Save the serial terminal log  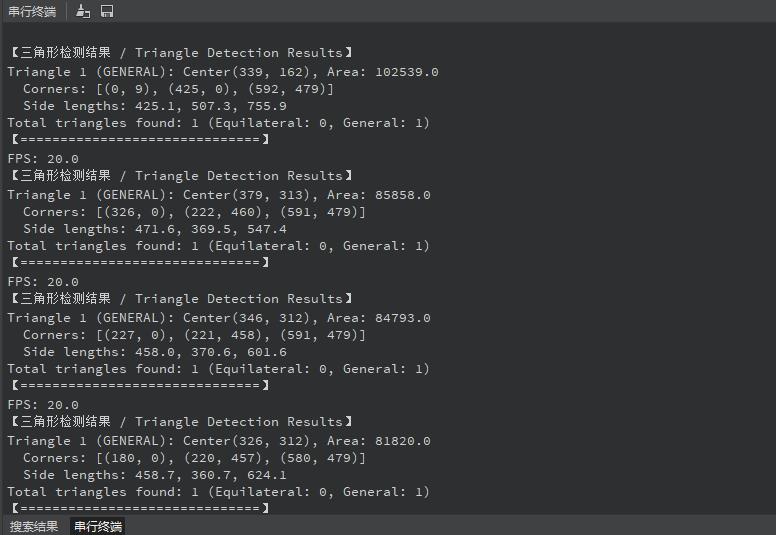point(107,11)
